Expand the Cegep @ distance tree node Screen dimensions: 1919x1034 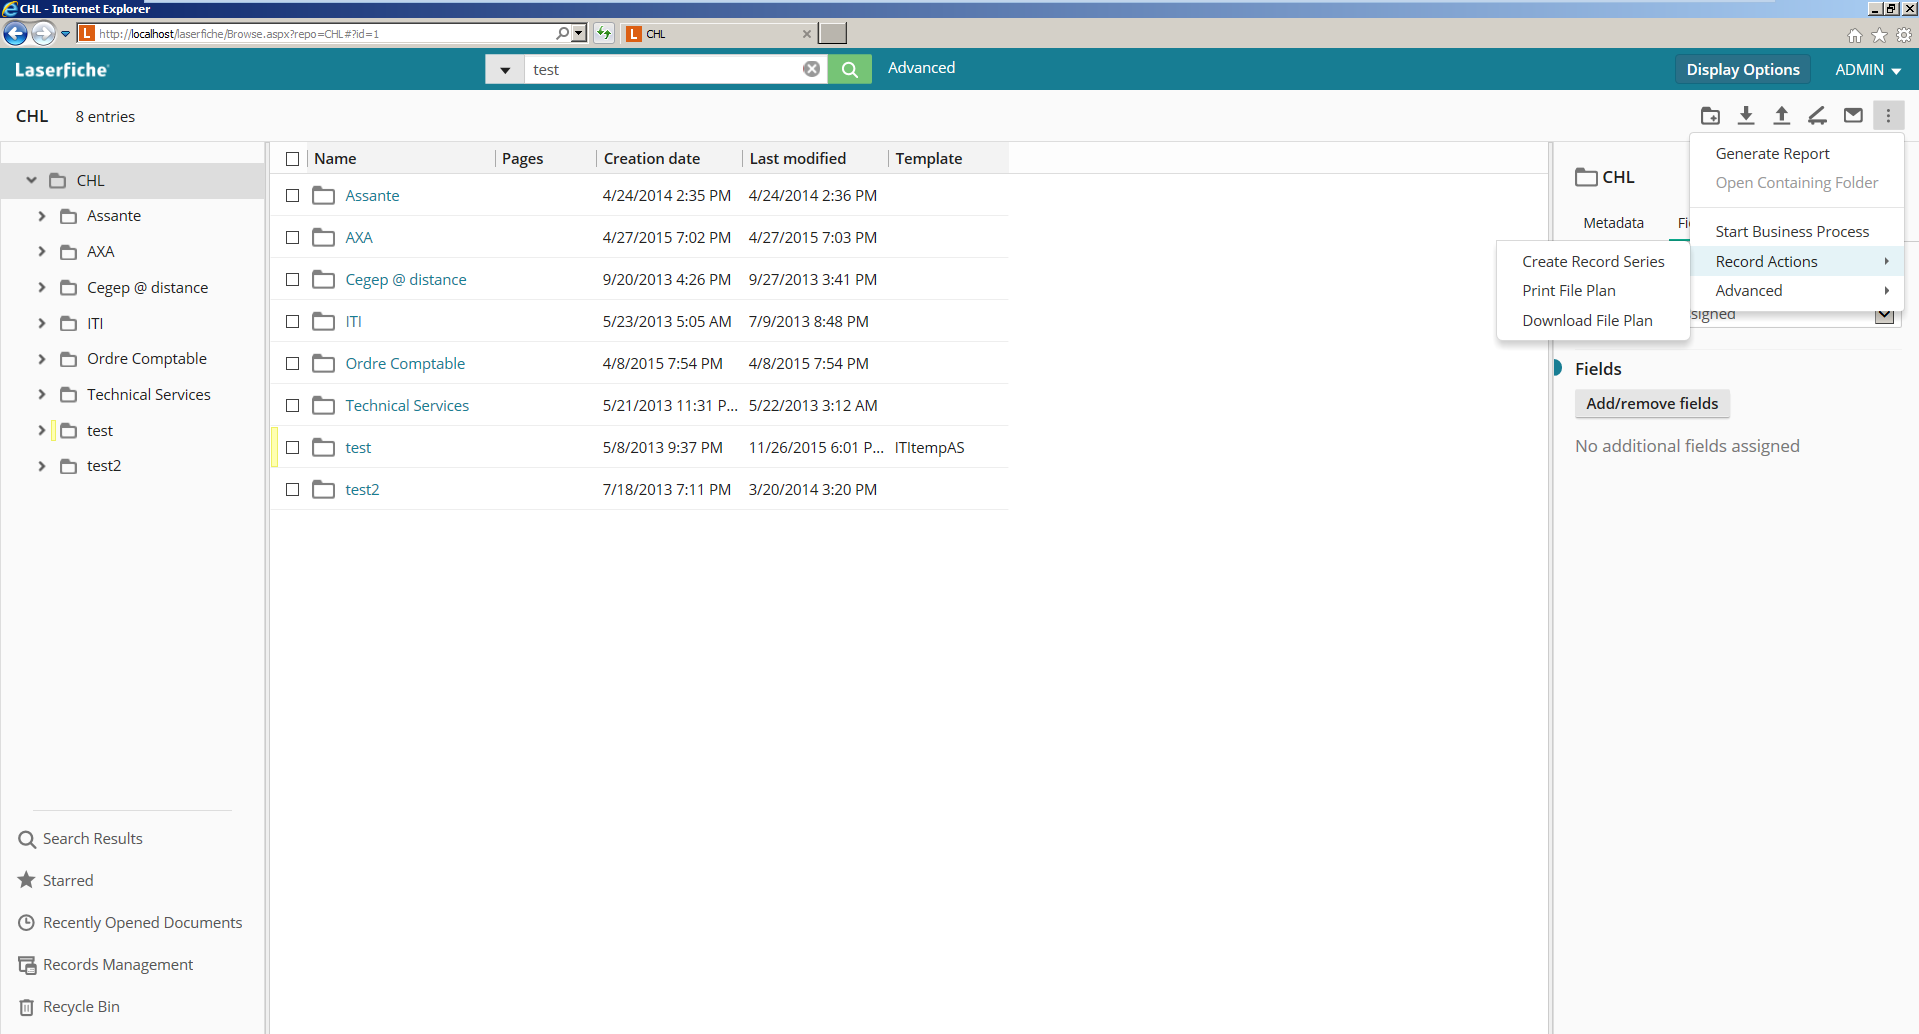click(41, 288)
